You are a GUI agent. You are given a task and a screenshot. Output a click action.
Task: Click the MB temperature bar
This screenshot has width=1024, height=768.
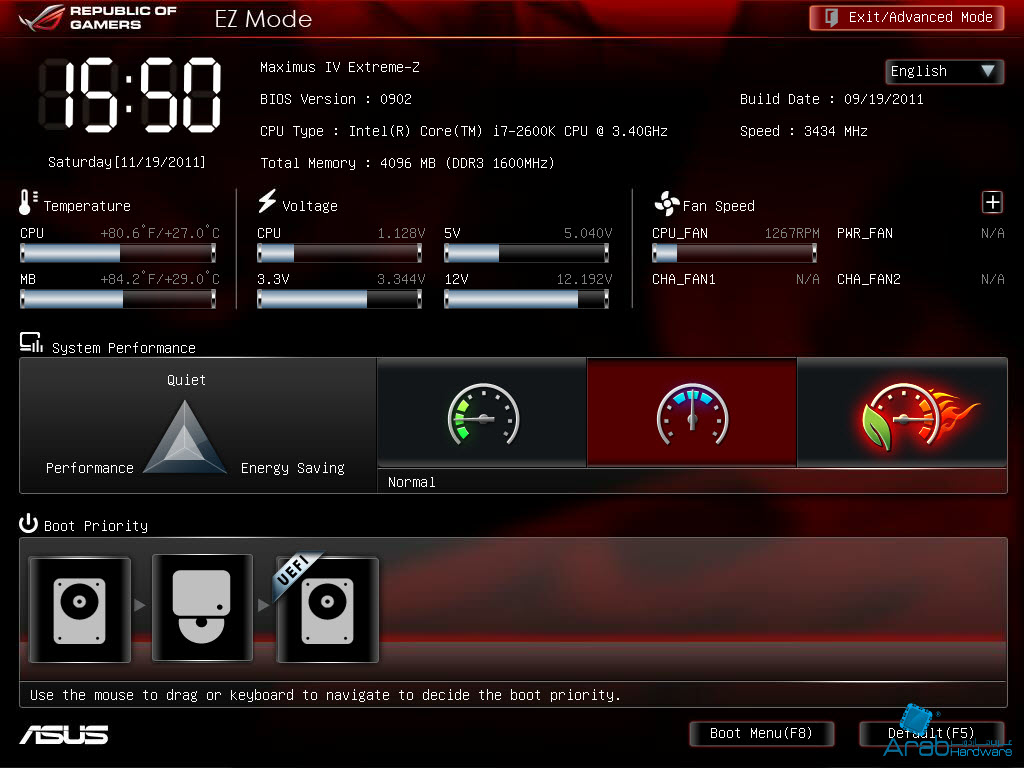[x=118, y=299]
